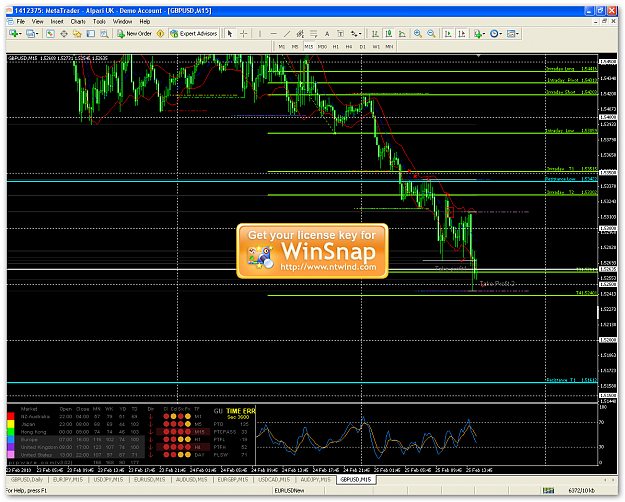Image resolution: width=625 pixels, height=502 pixels.
Task: Open the MetaEditor from toolbar
Action: pyautogui.click(x=161, y=34)
